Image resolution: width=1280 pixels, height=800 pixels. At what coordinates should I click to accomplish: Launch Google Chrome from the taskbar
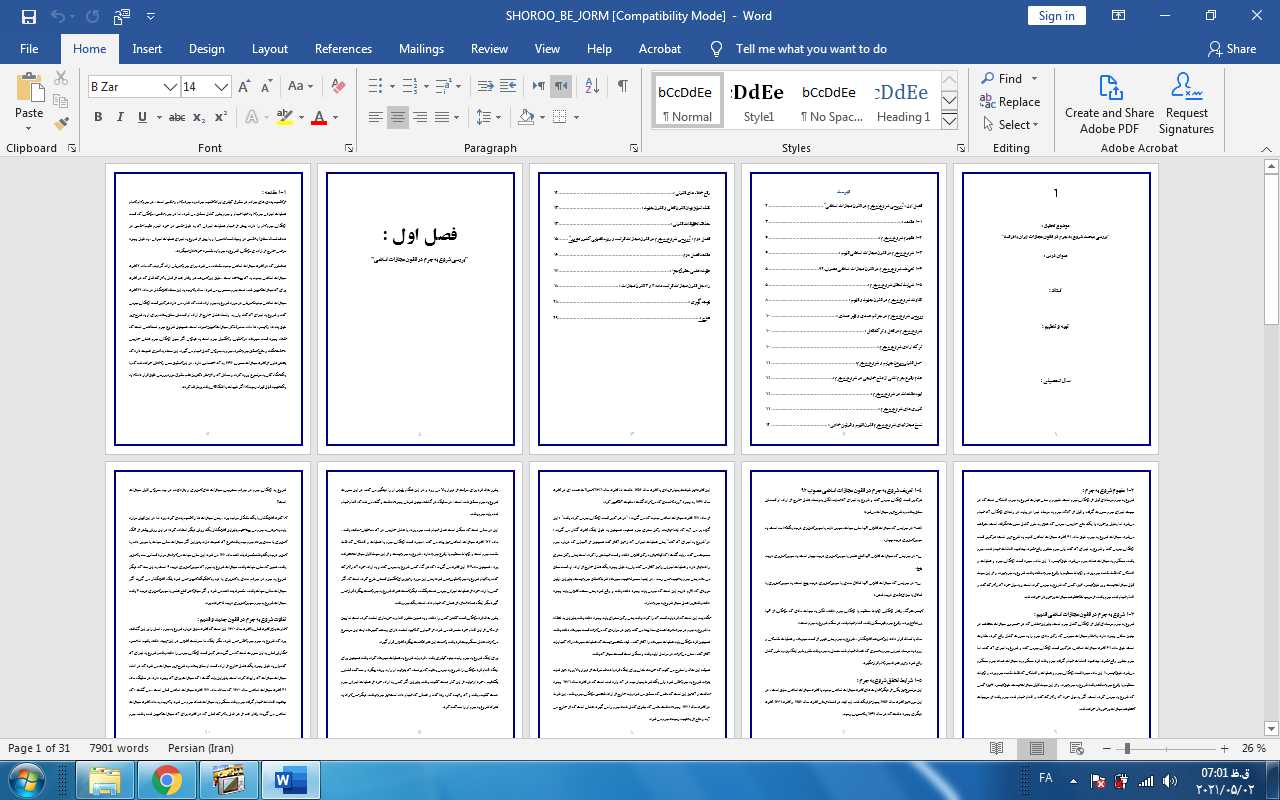click(166, 779)
